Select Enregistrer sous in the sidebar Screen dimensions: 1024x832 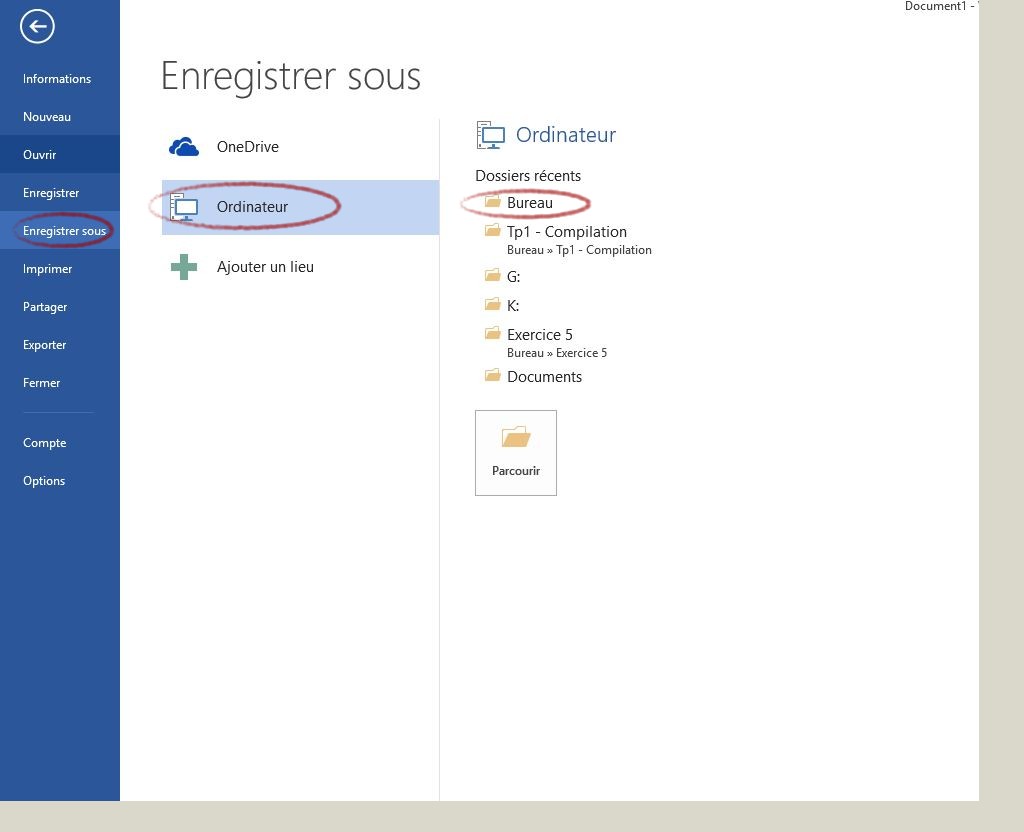(x=64, y=231)
